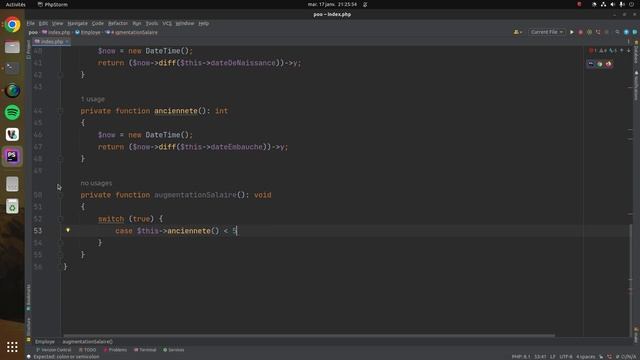
Task: Open the Terminal tool window
Action: (145, 350)
